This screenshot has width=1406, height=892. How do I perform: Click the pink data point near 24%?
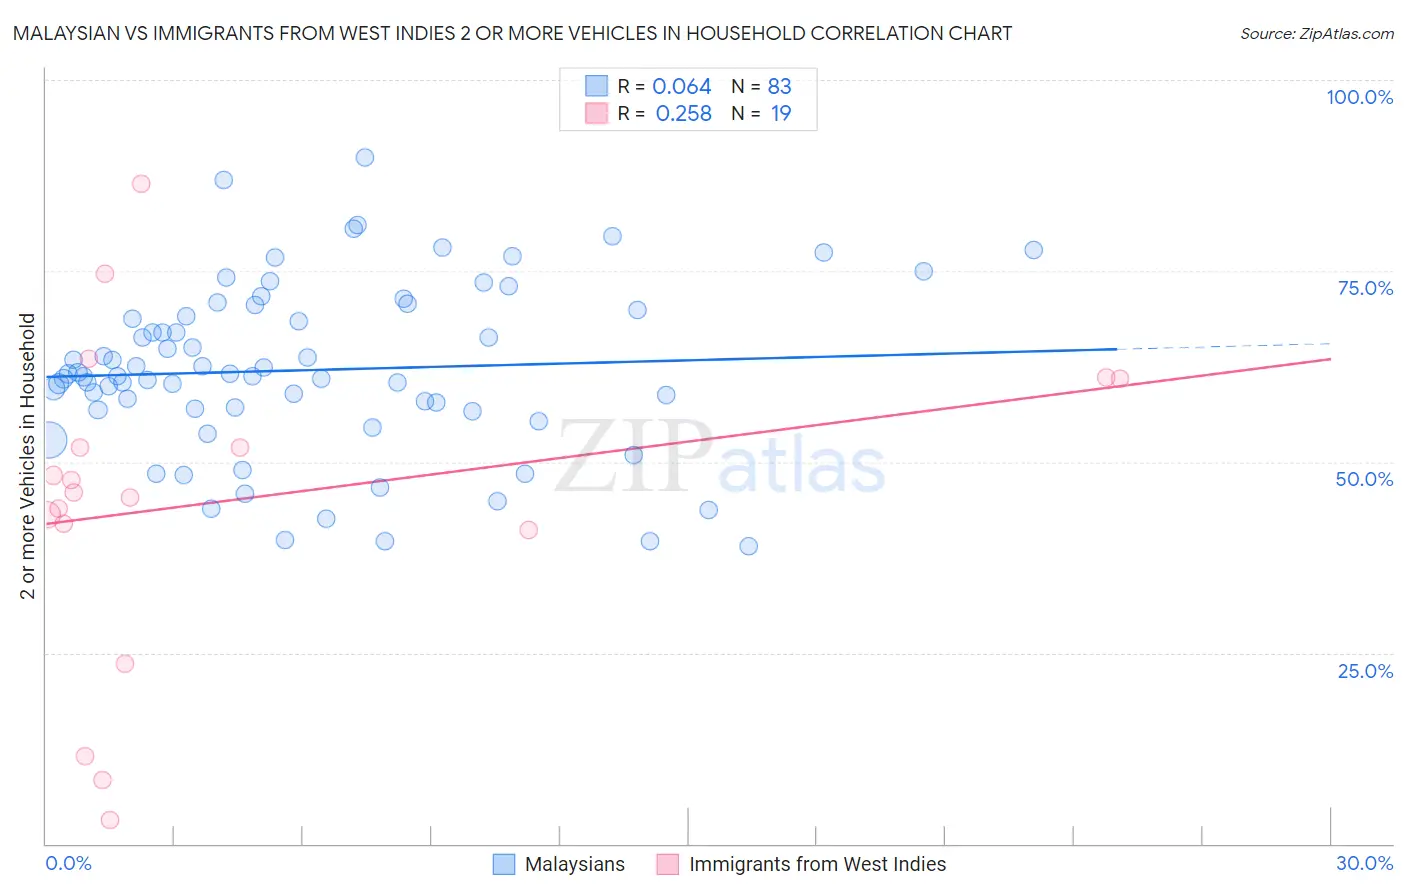point(125,663)
